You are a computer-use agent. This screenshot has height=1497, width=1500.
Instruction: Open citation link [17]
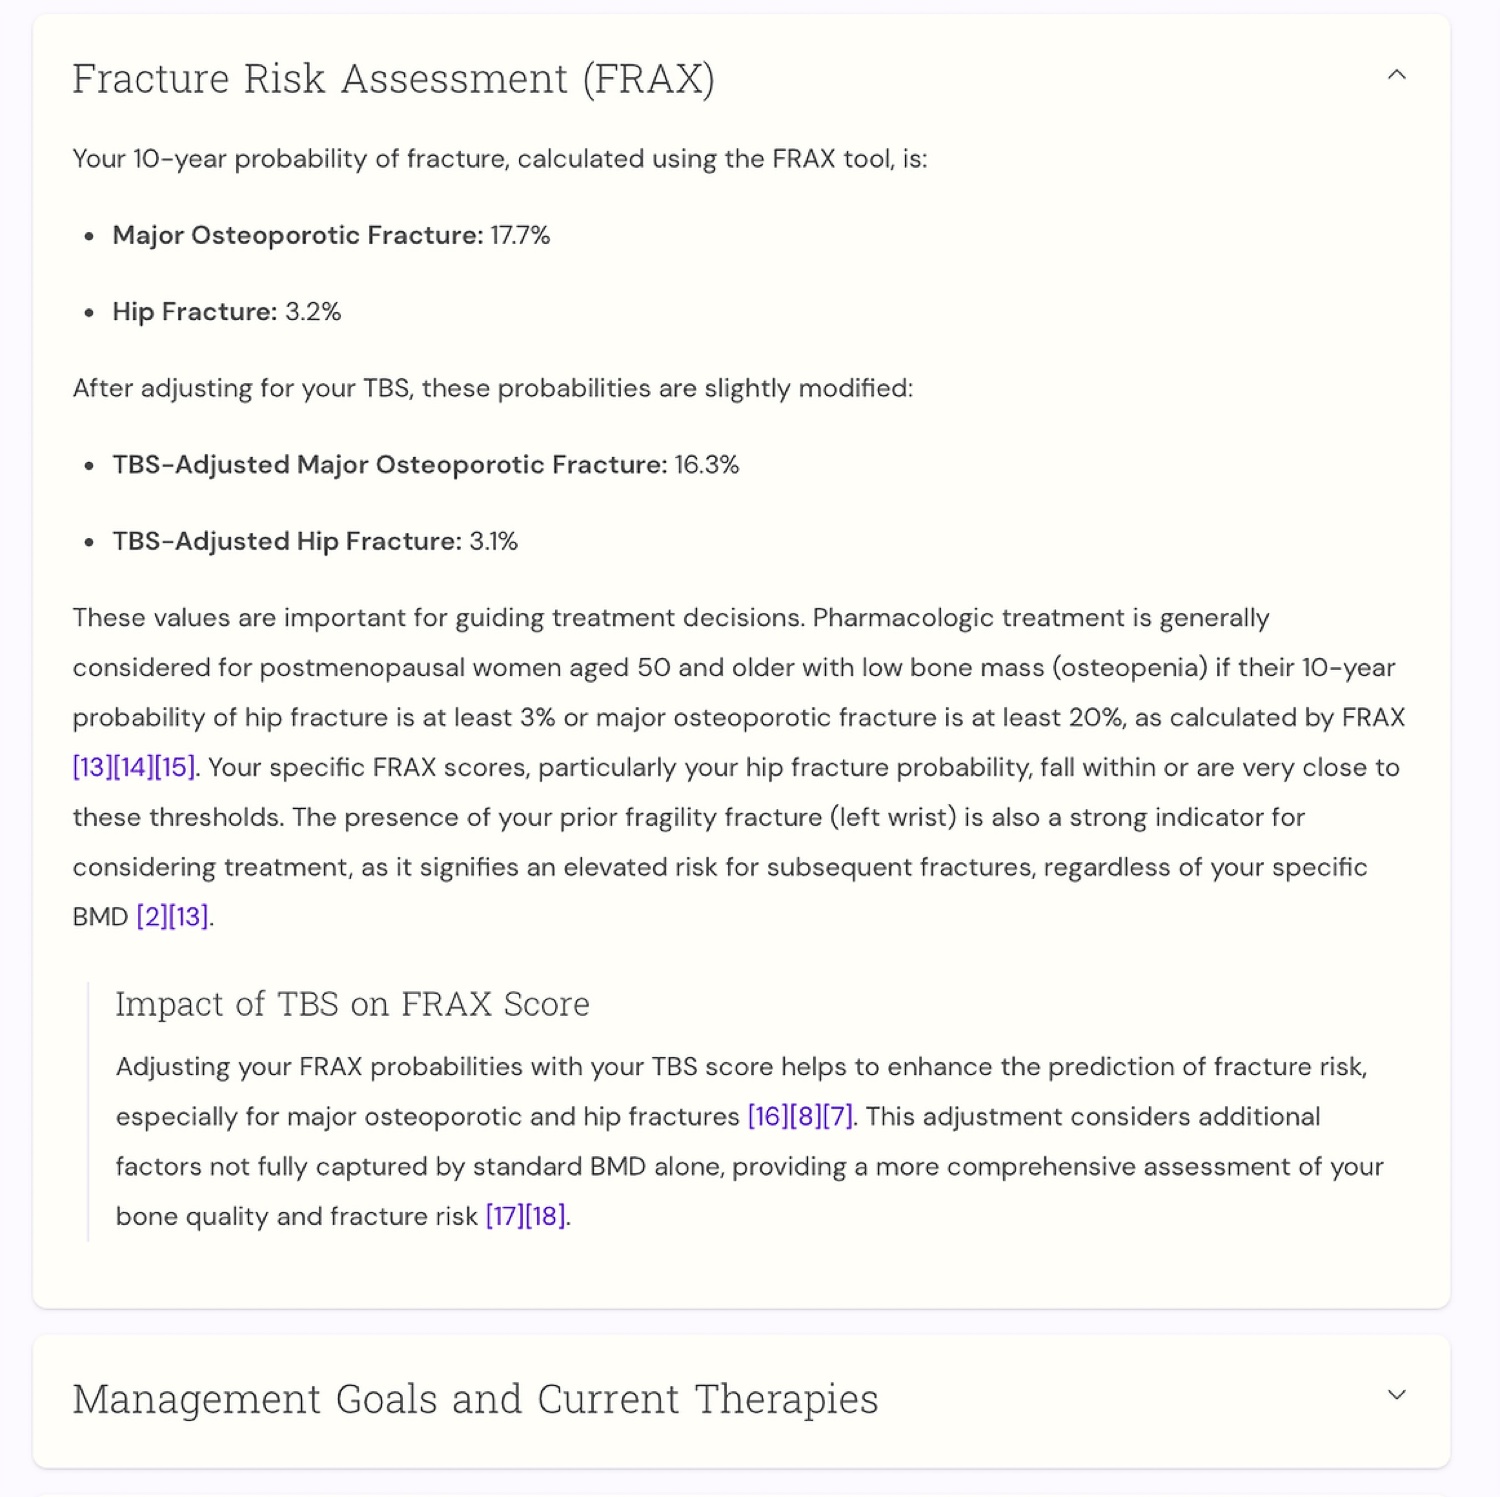[504, 1217]
